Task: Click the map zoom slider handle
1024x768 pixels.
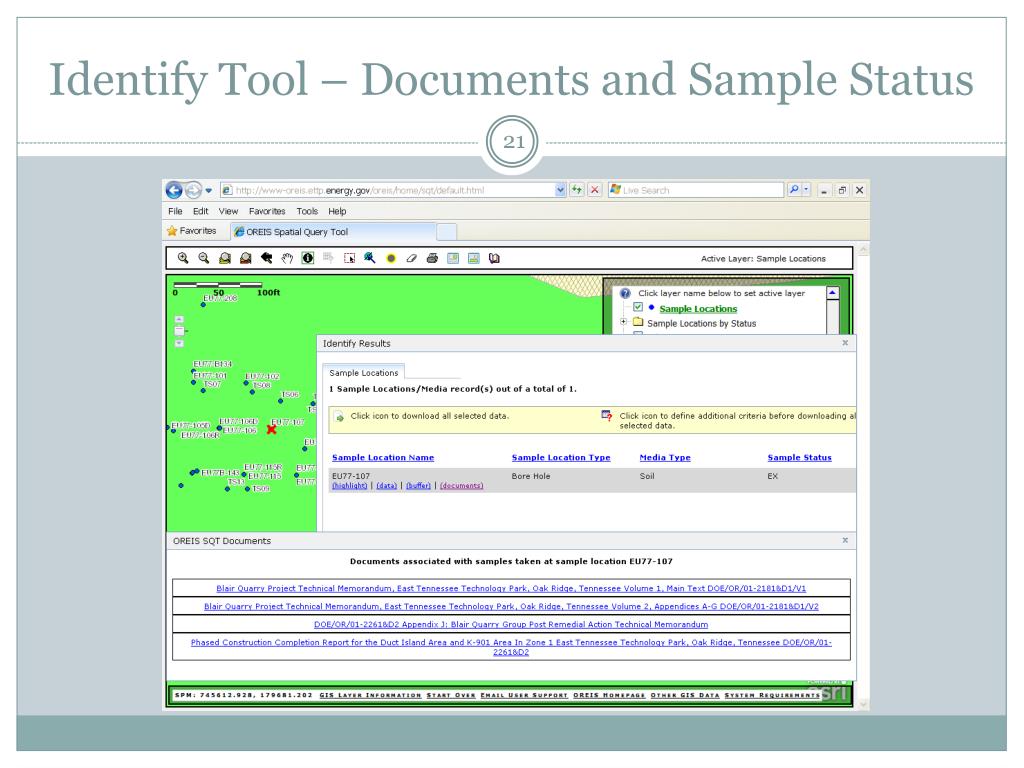Action: (x=180, y=331)
